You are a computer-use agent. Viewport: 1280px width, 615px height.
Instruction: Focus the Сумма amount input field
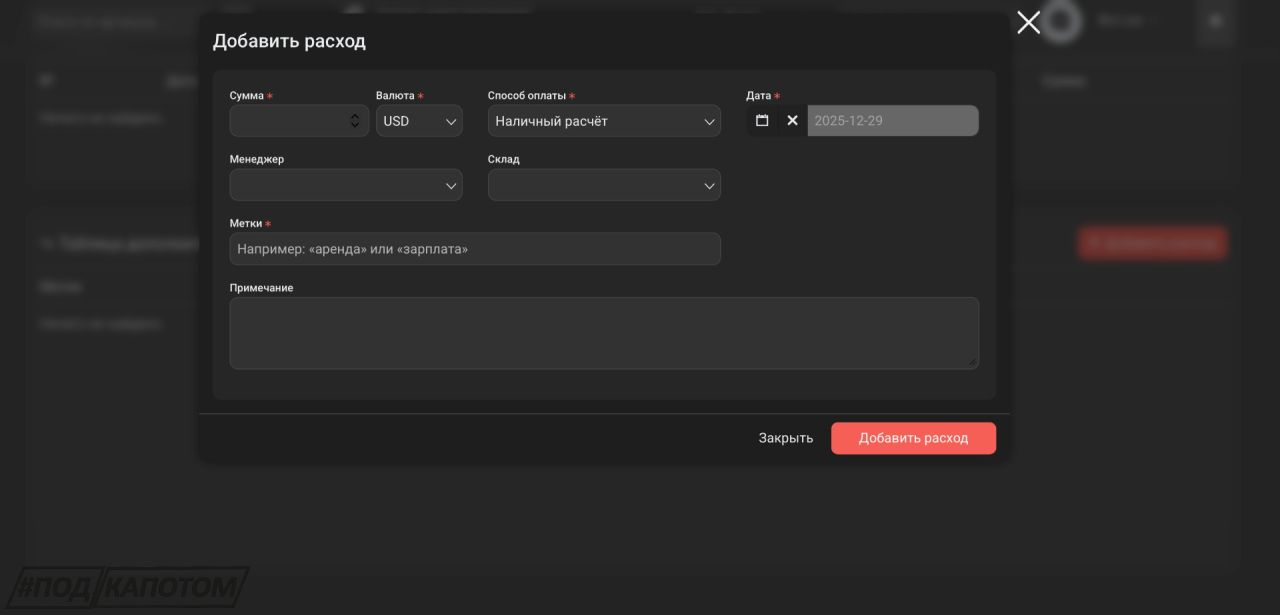(288, 121)
